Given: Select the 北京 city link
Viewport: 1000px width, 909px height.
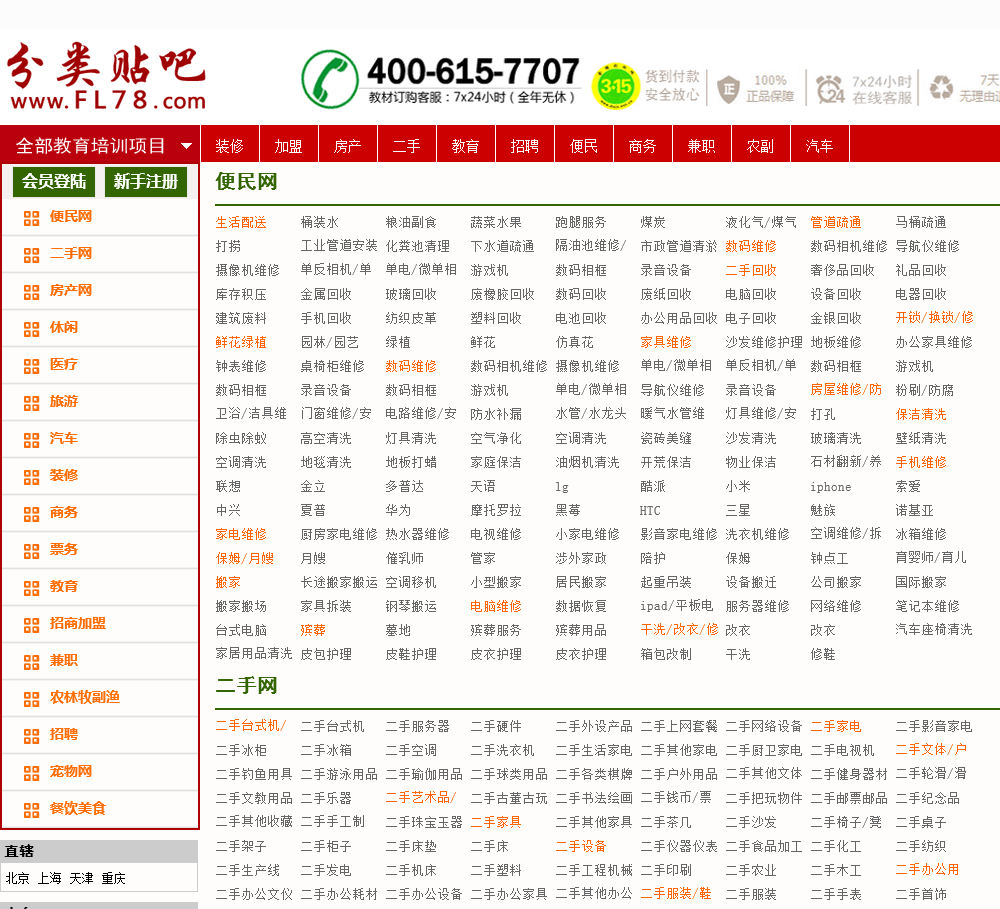Looking at the screenshot, I should tap(17, 878).
